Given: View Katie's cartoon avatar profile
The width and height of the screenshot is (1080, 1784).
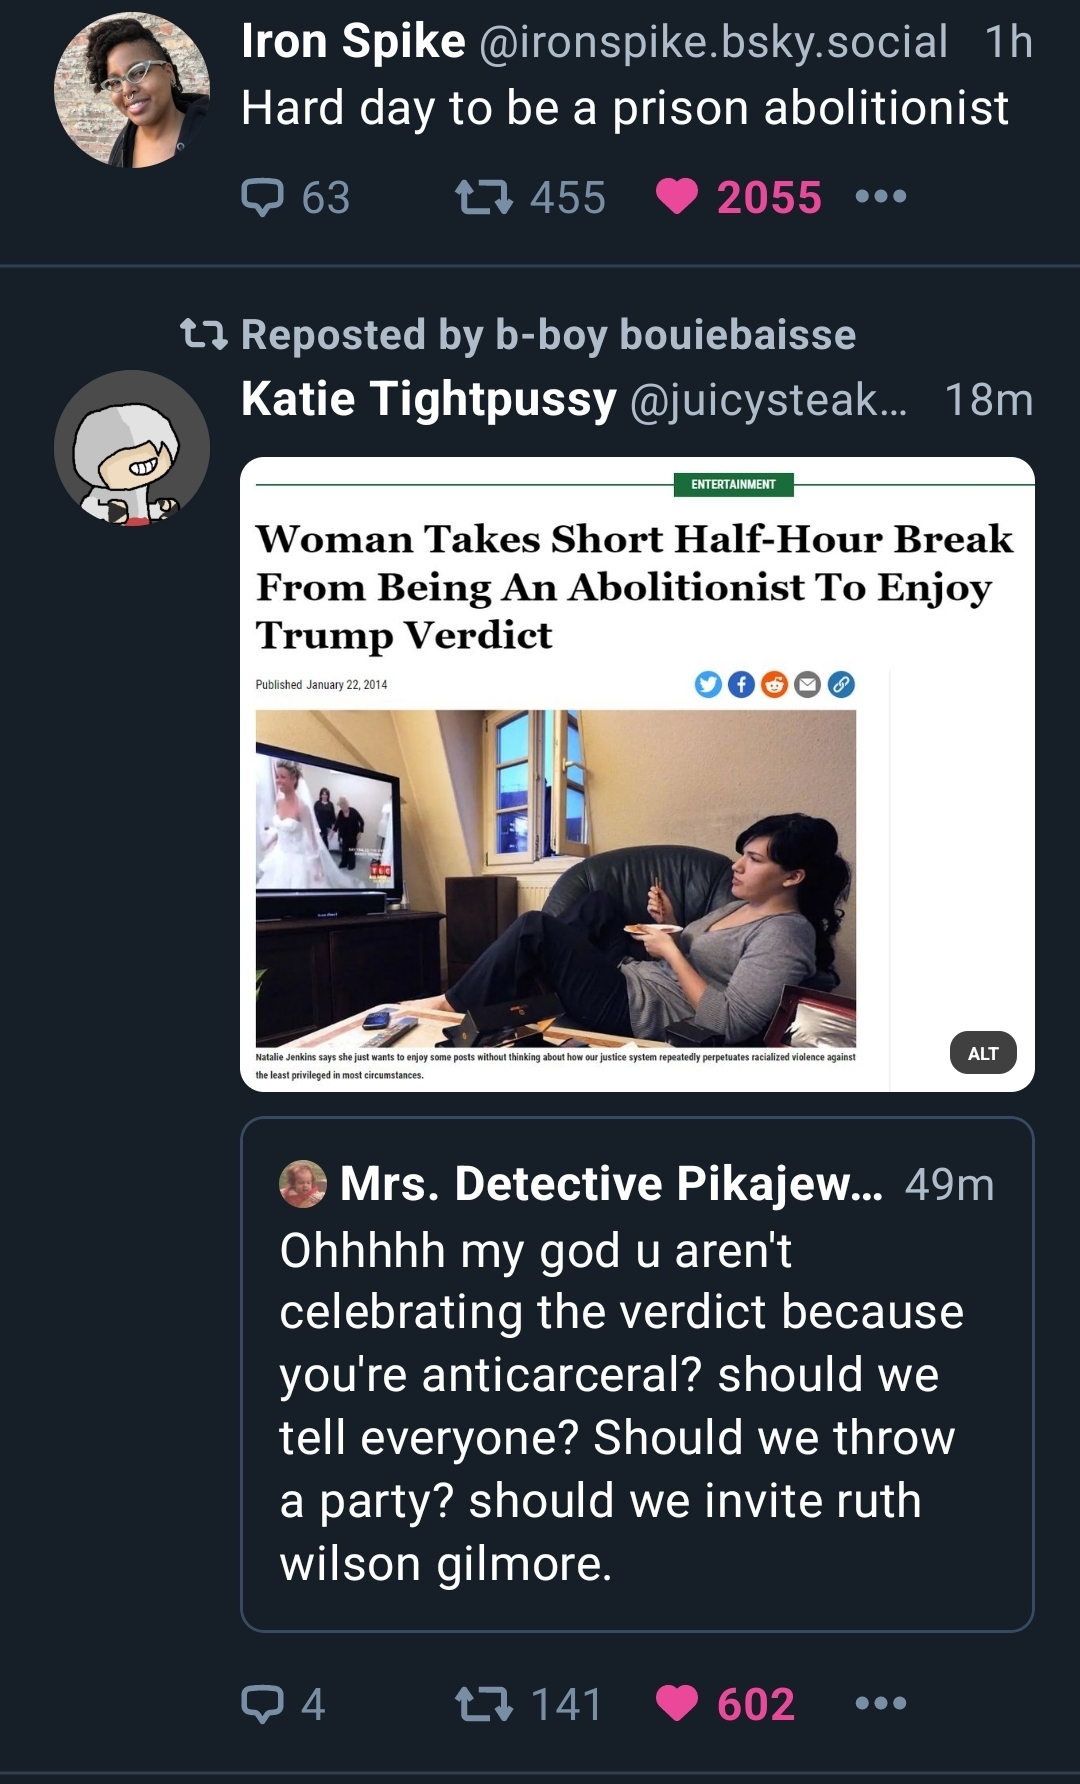Looking at the screenshot, I should 132,448.
